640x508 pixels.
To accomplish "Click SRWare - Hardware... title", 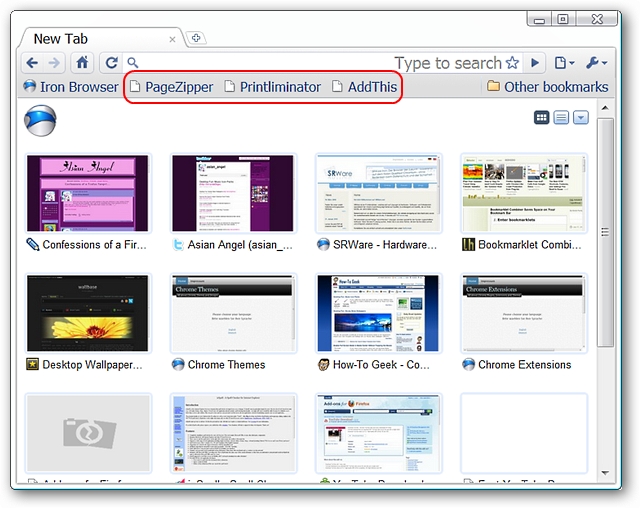I will (385, 245).
